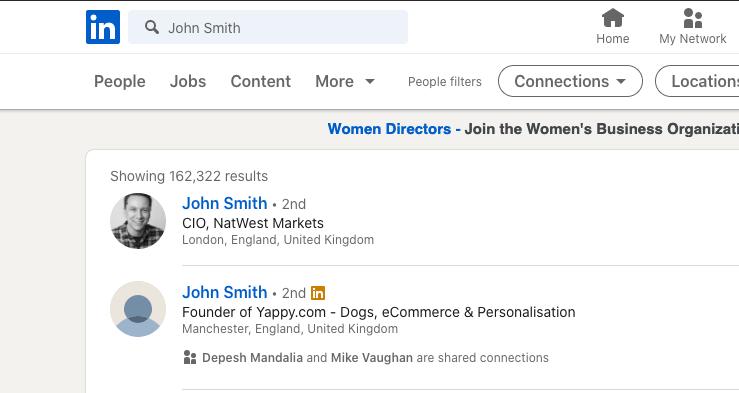Open the Home icon in navigation
Image resolution: width=739 pixels, height=393 pixels.
point(613,18)
